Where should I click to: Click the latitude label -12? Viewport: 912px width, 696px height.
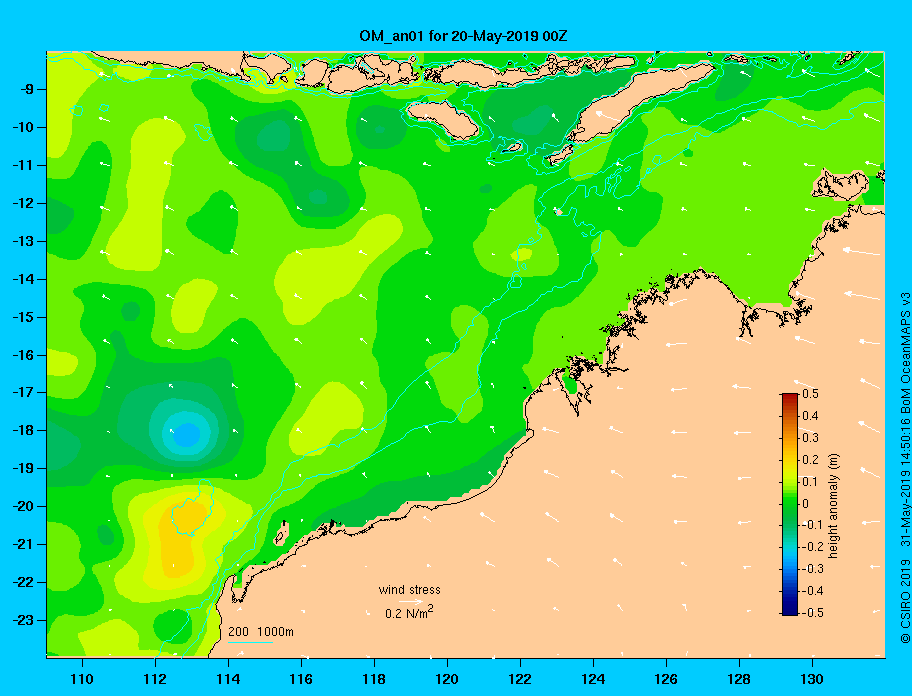click(x=27, y=203)
